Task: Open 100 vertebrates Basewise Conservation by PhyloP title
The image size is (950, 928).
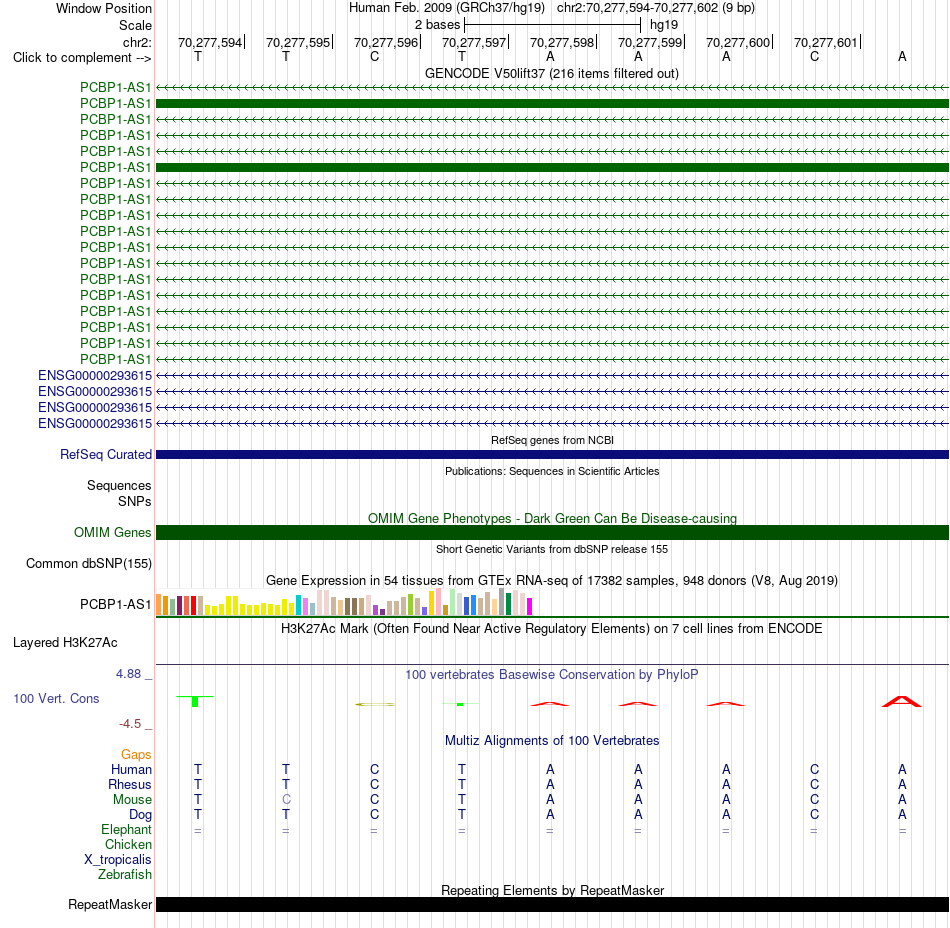Action: 552,674
